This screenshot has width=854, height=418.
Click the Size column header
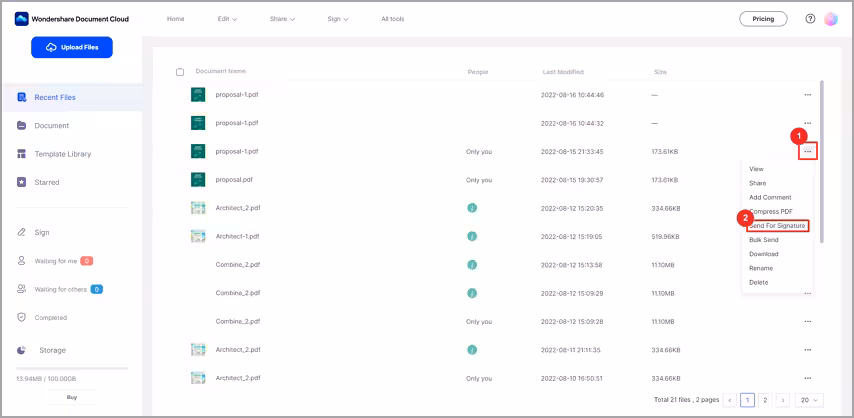(660, 72)
